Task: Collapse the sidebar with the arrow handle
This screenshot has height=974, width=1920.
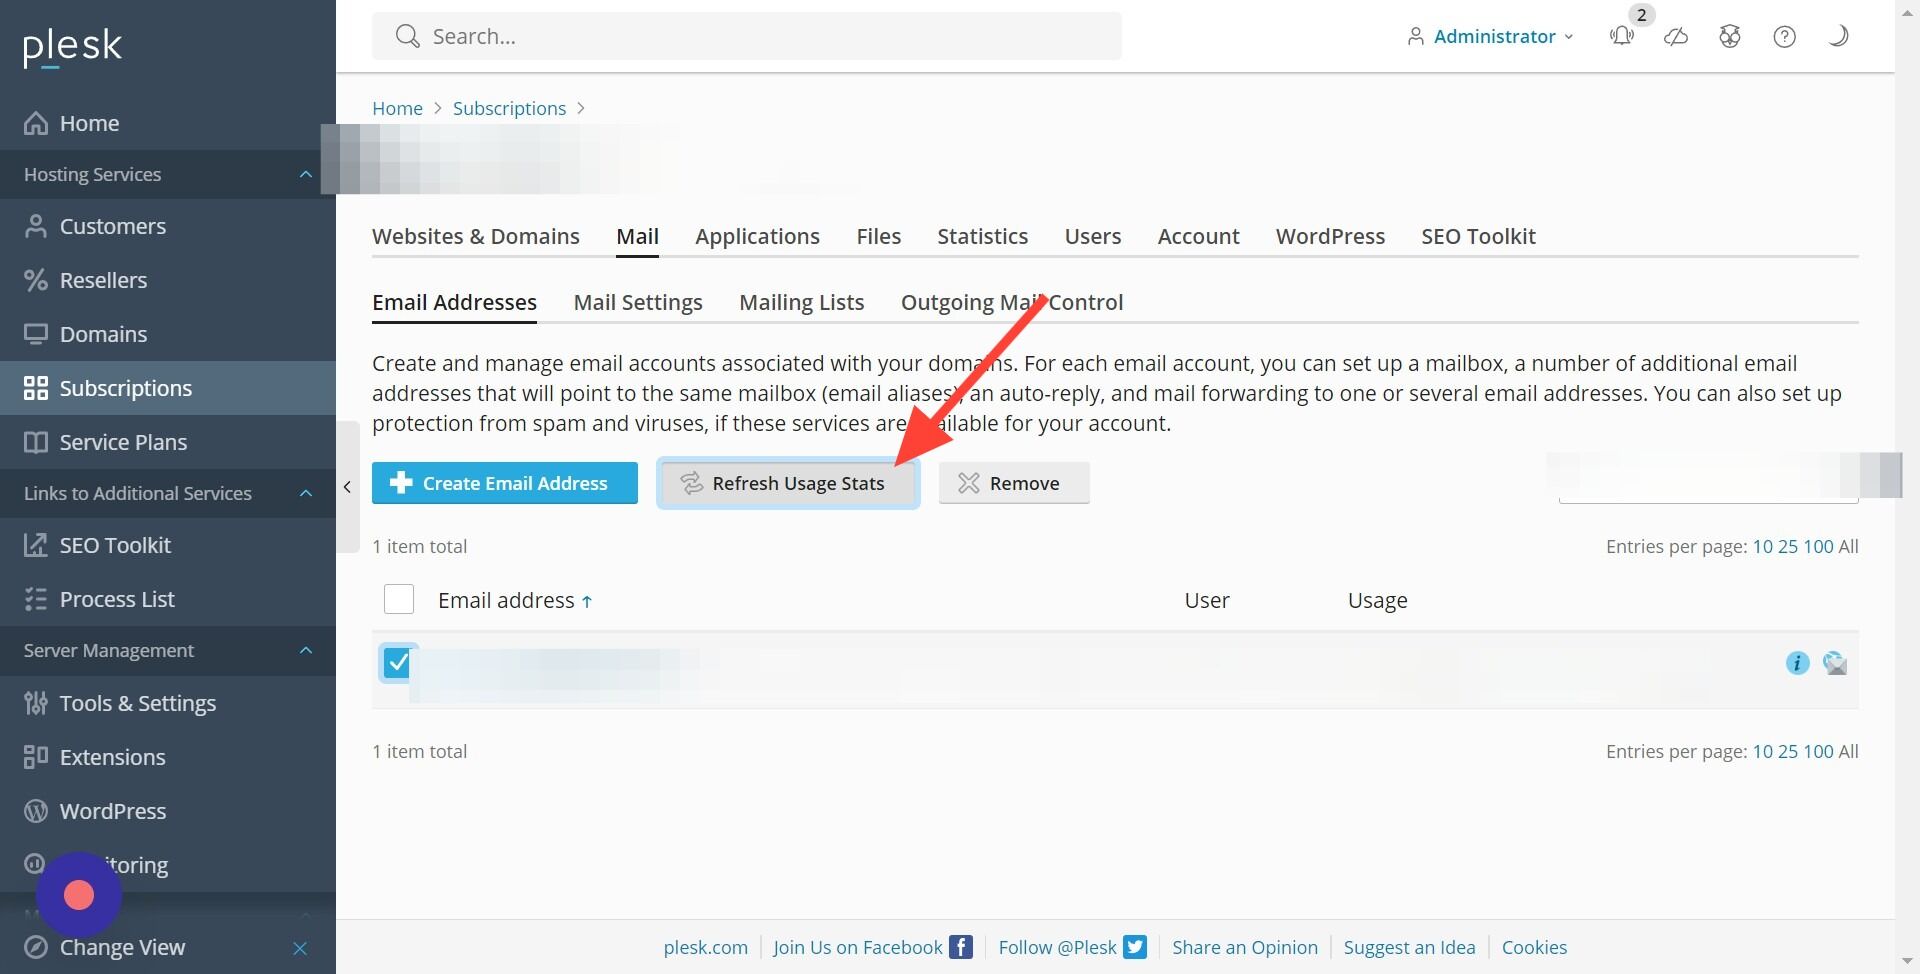Action: coord(347,487)
